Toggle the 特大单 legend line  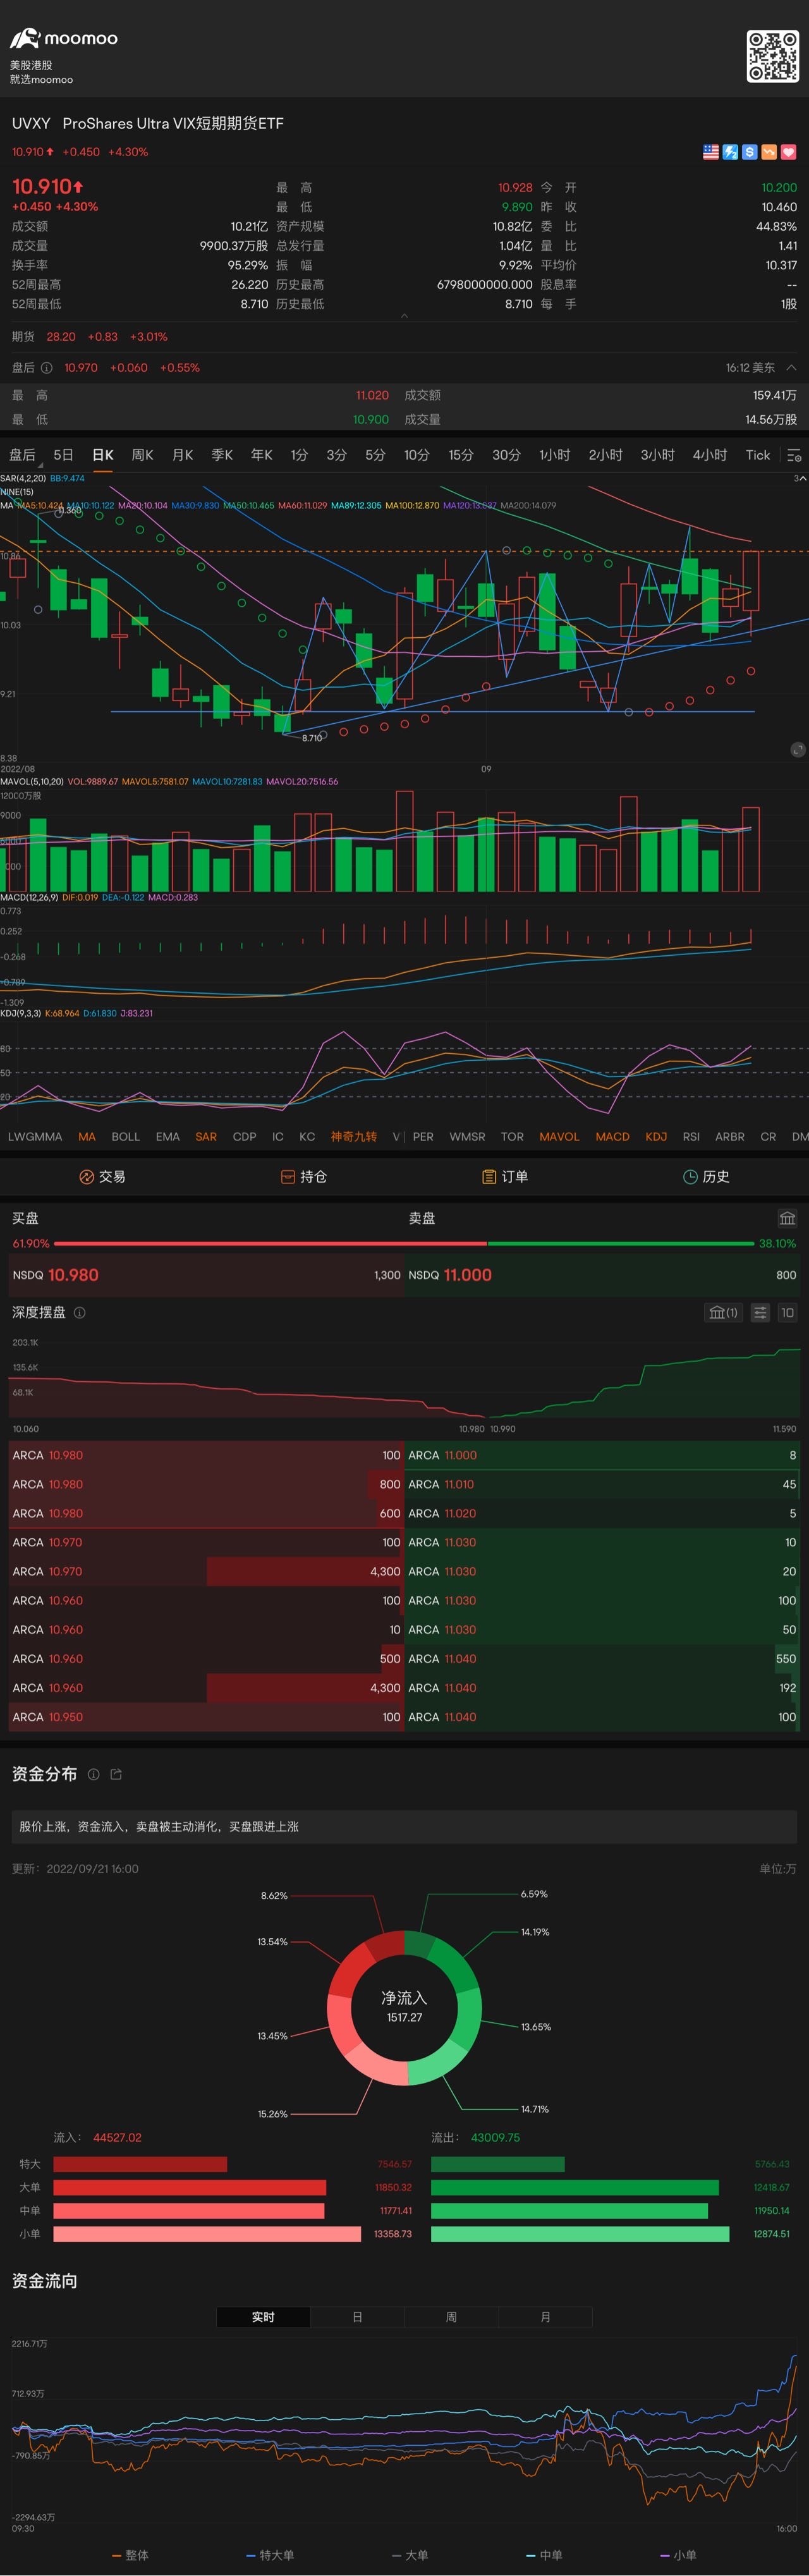(270, 2555)
